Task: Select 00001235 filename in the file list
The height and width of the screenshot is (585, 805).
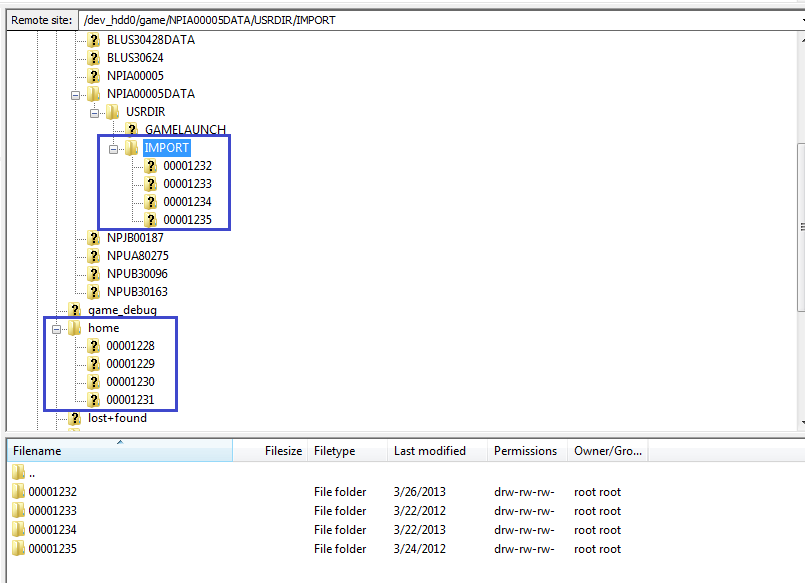Action: (x=52, y=549)
